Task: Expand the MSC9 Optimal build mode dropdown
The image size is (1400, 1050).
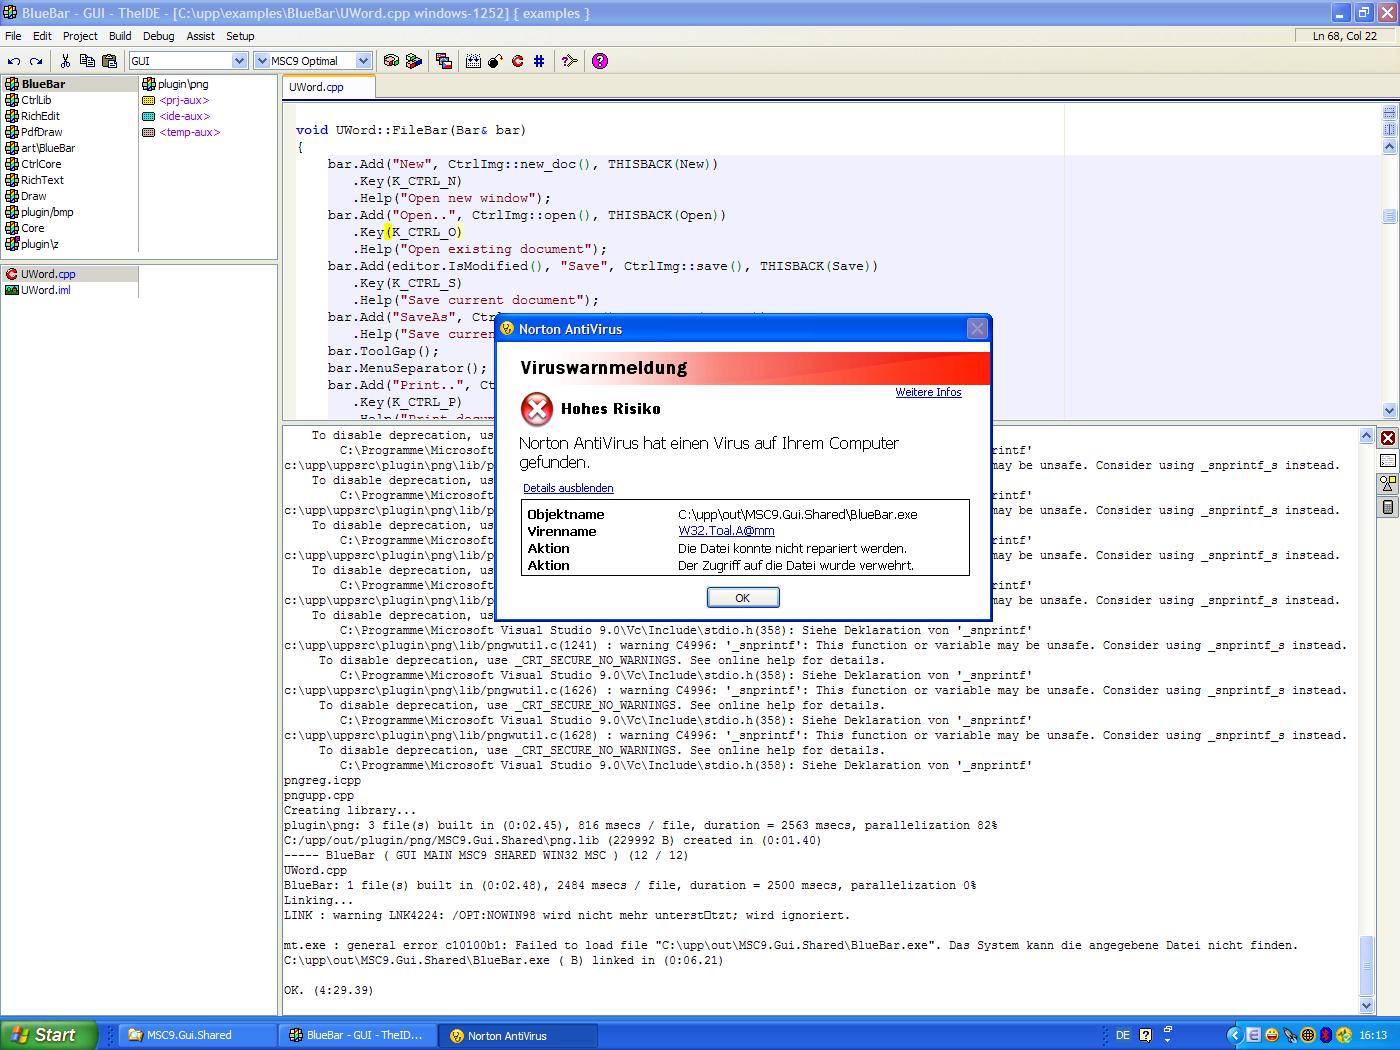Action: 363,61
